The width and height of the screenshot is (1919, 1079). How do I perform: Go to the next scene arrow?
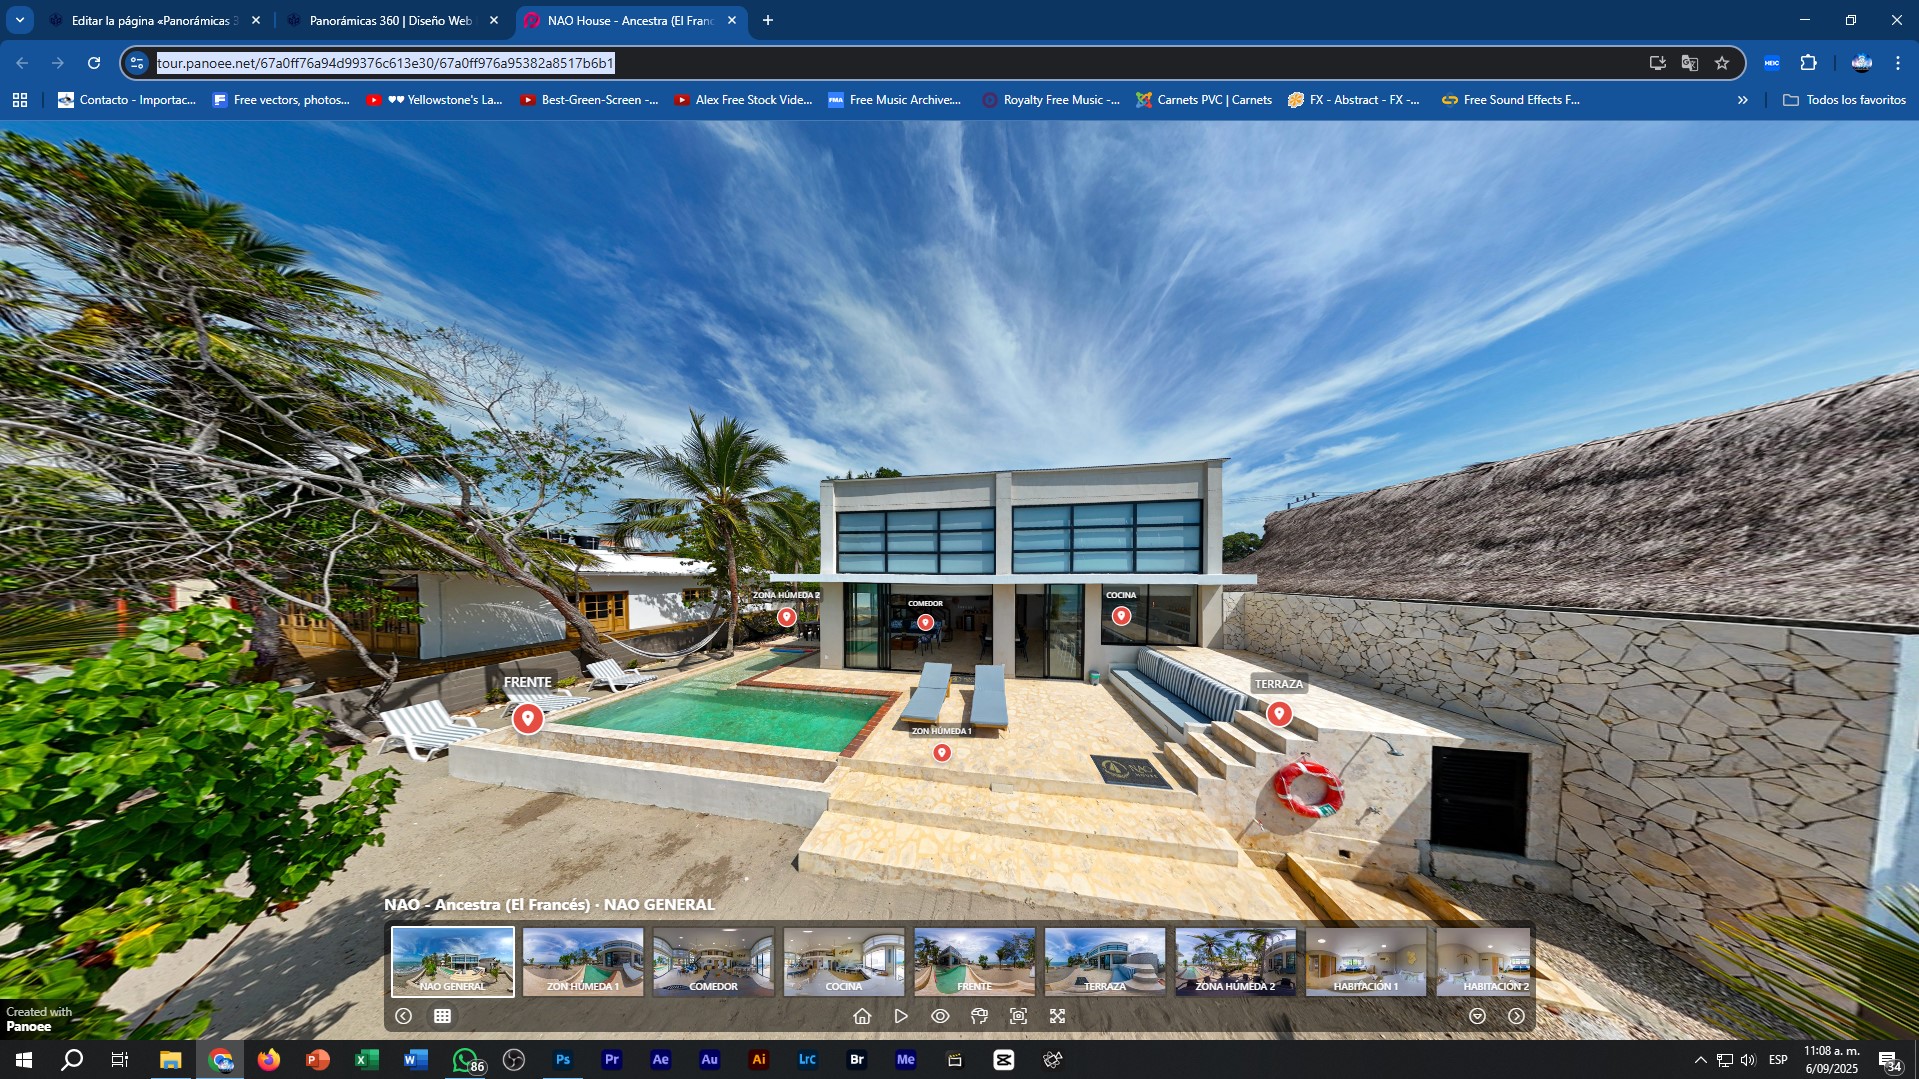tap(1516, 1016)
